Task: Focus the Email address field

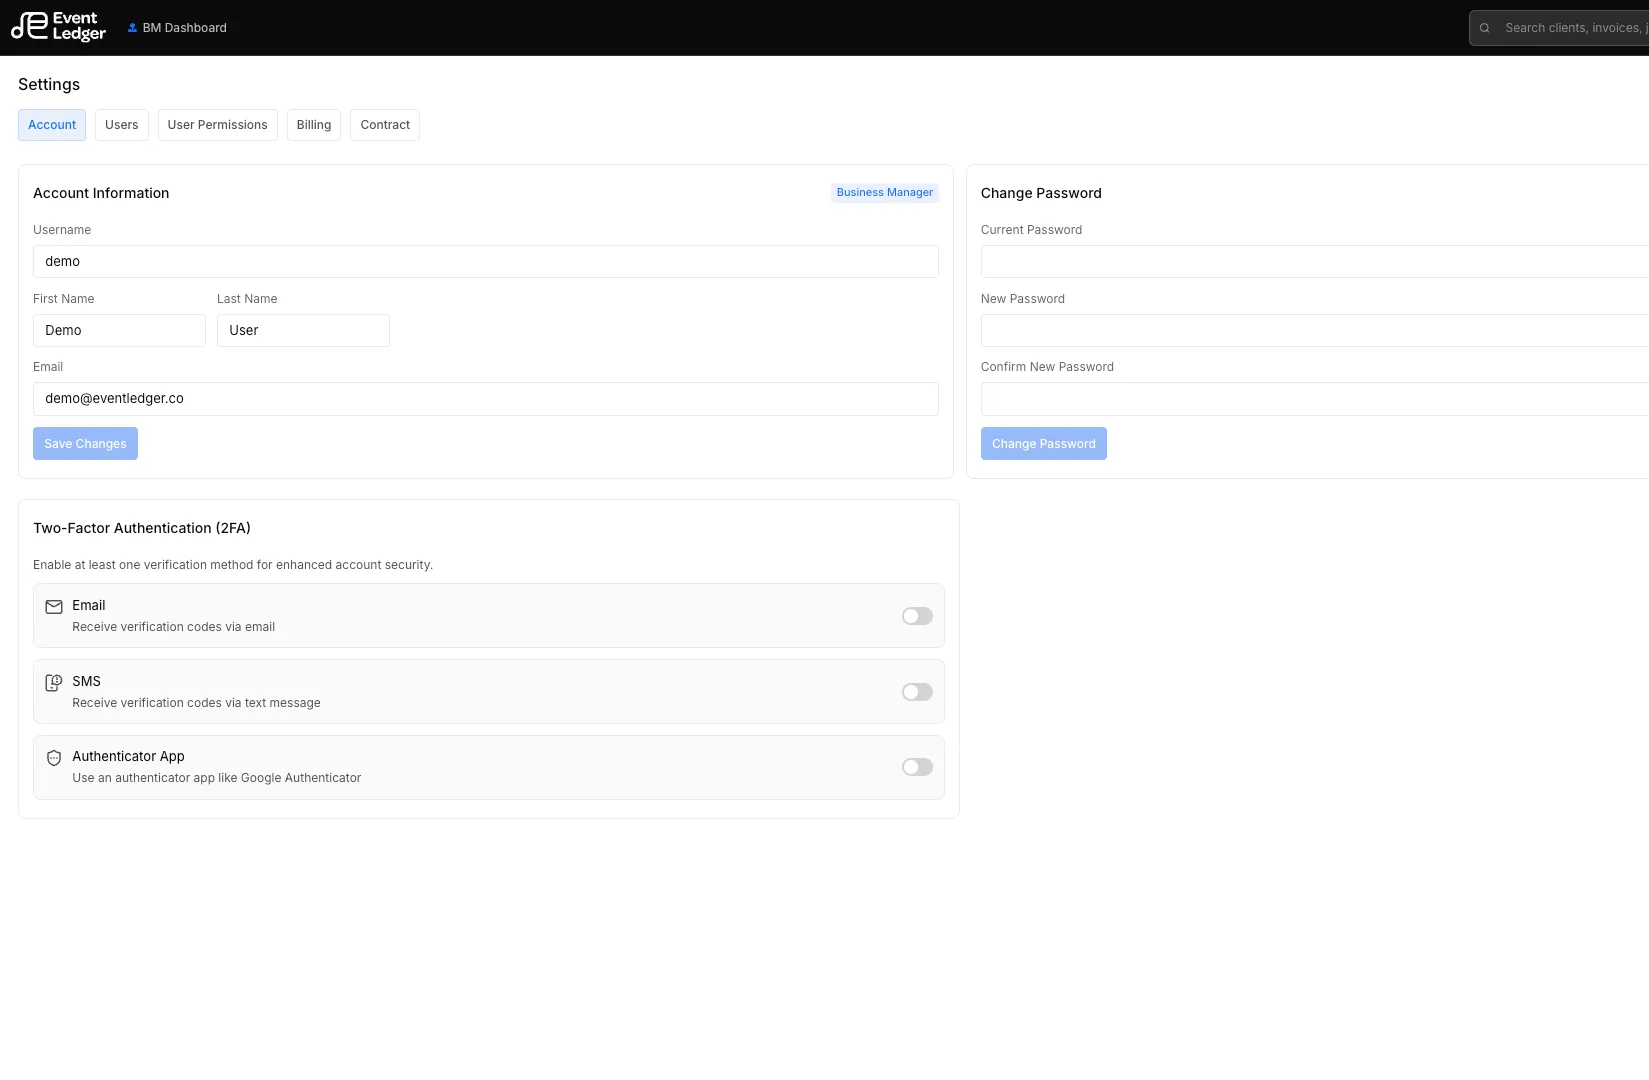Action: click(486, 399)
